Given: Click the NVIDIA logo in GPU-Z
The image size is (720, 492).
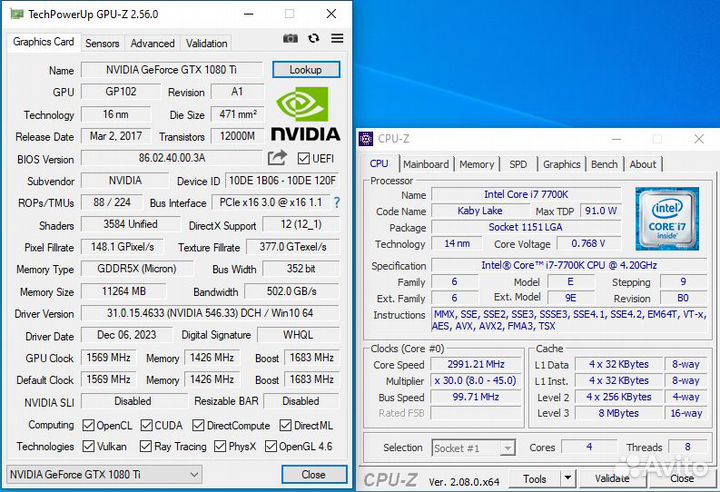Looking at the screenshot, I should [305, 114].
